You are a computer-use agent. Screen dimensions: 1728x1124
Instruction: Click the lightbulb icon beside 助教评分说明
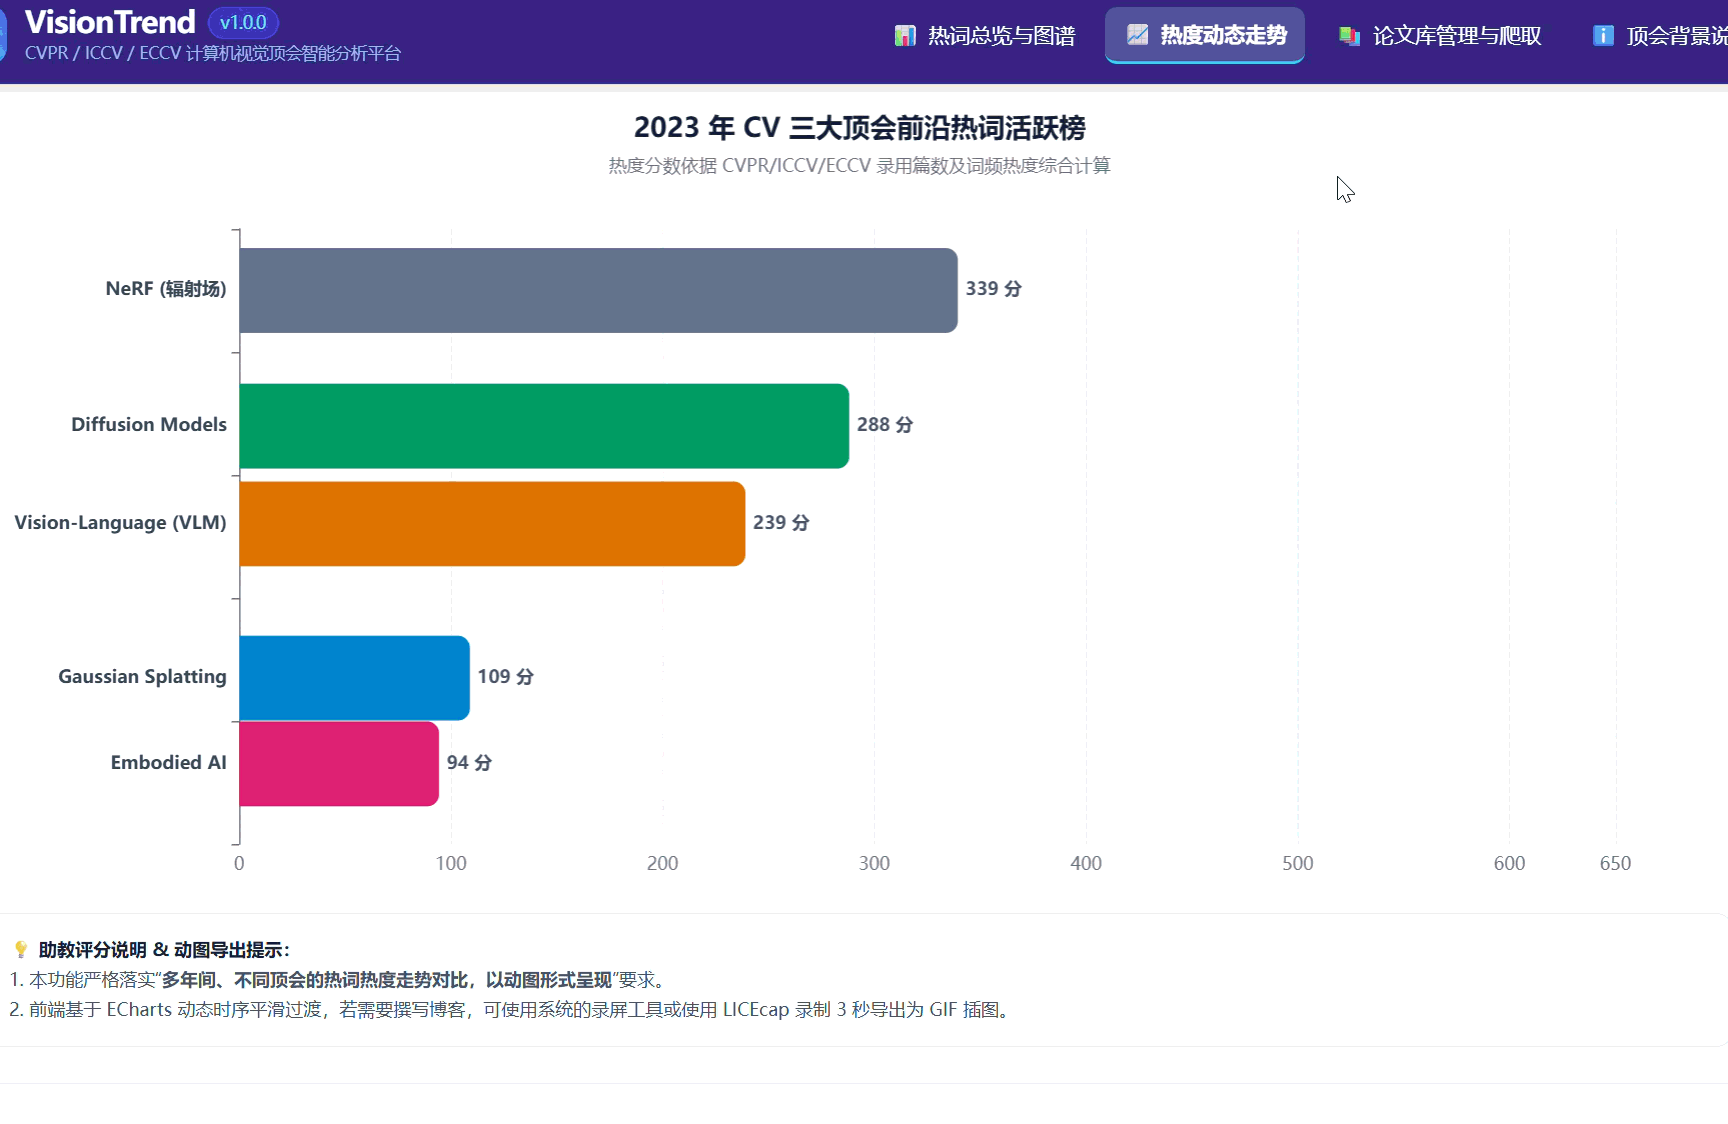point(20,949)
